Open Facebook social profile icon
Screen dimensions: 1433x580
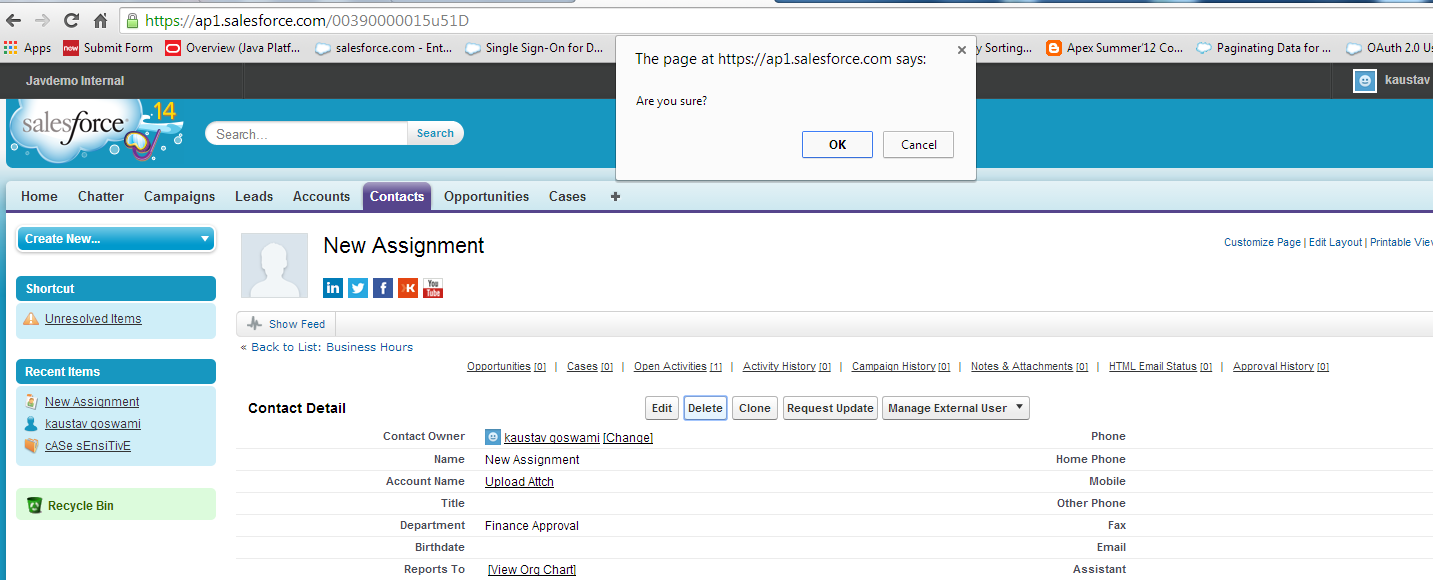coord(383,288)
